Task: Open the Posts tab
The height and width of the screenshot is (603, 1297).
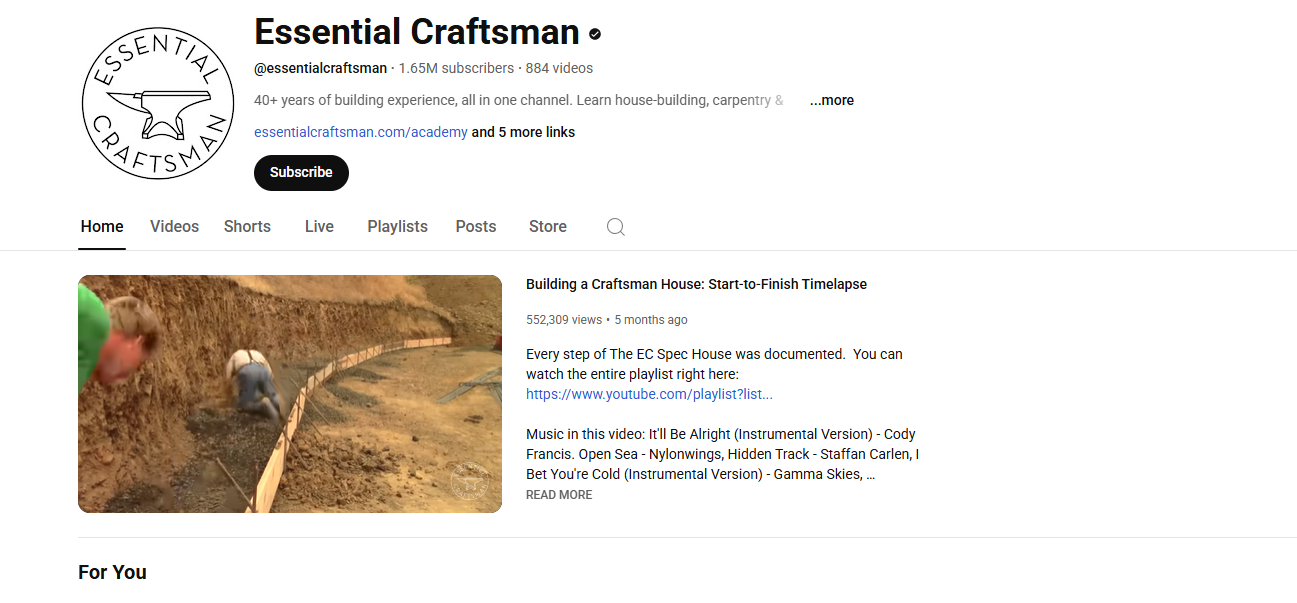Action: click(475, 227)
